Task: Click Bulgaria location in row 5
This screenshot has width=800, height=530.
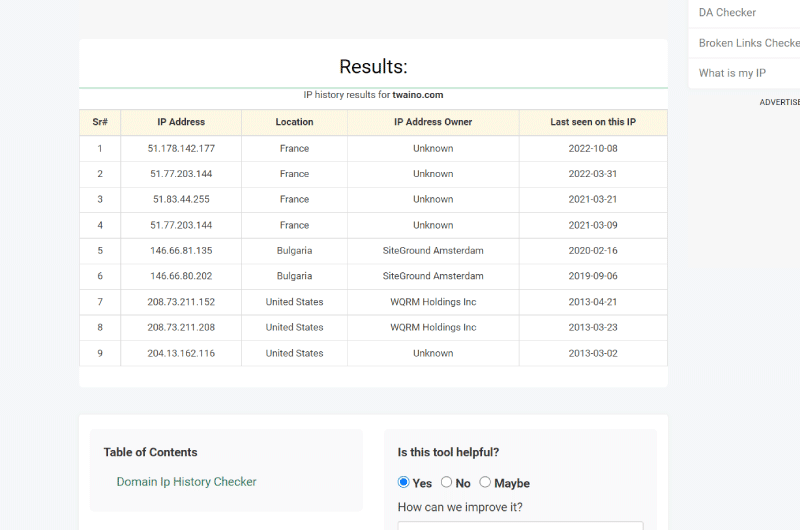Action: coord(294,250)
